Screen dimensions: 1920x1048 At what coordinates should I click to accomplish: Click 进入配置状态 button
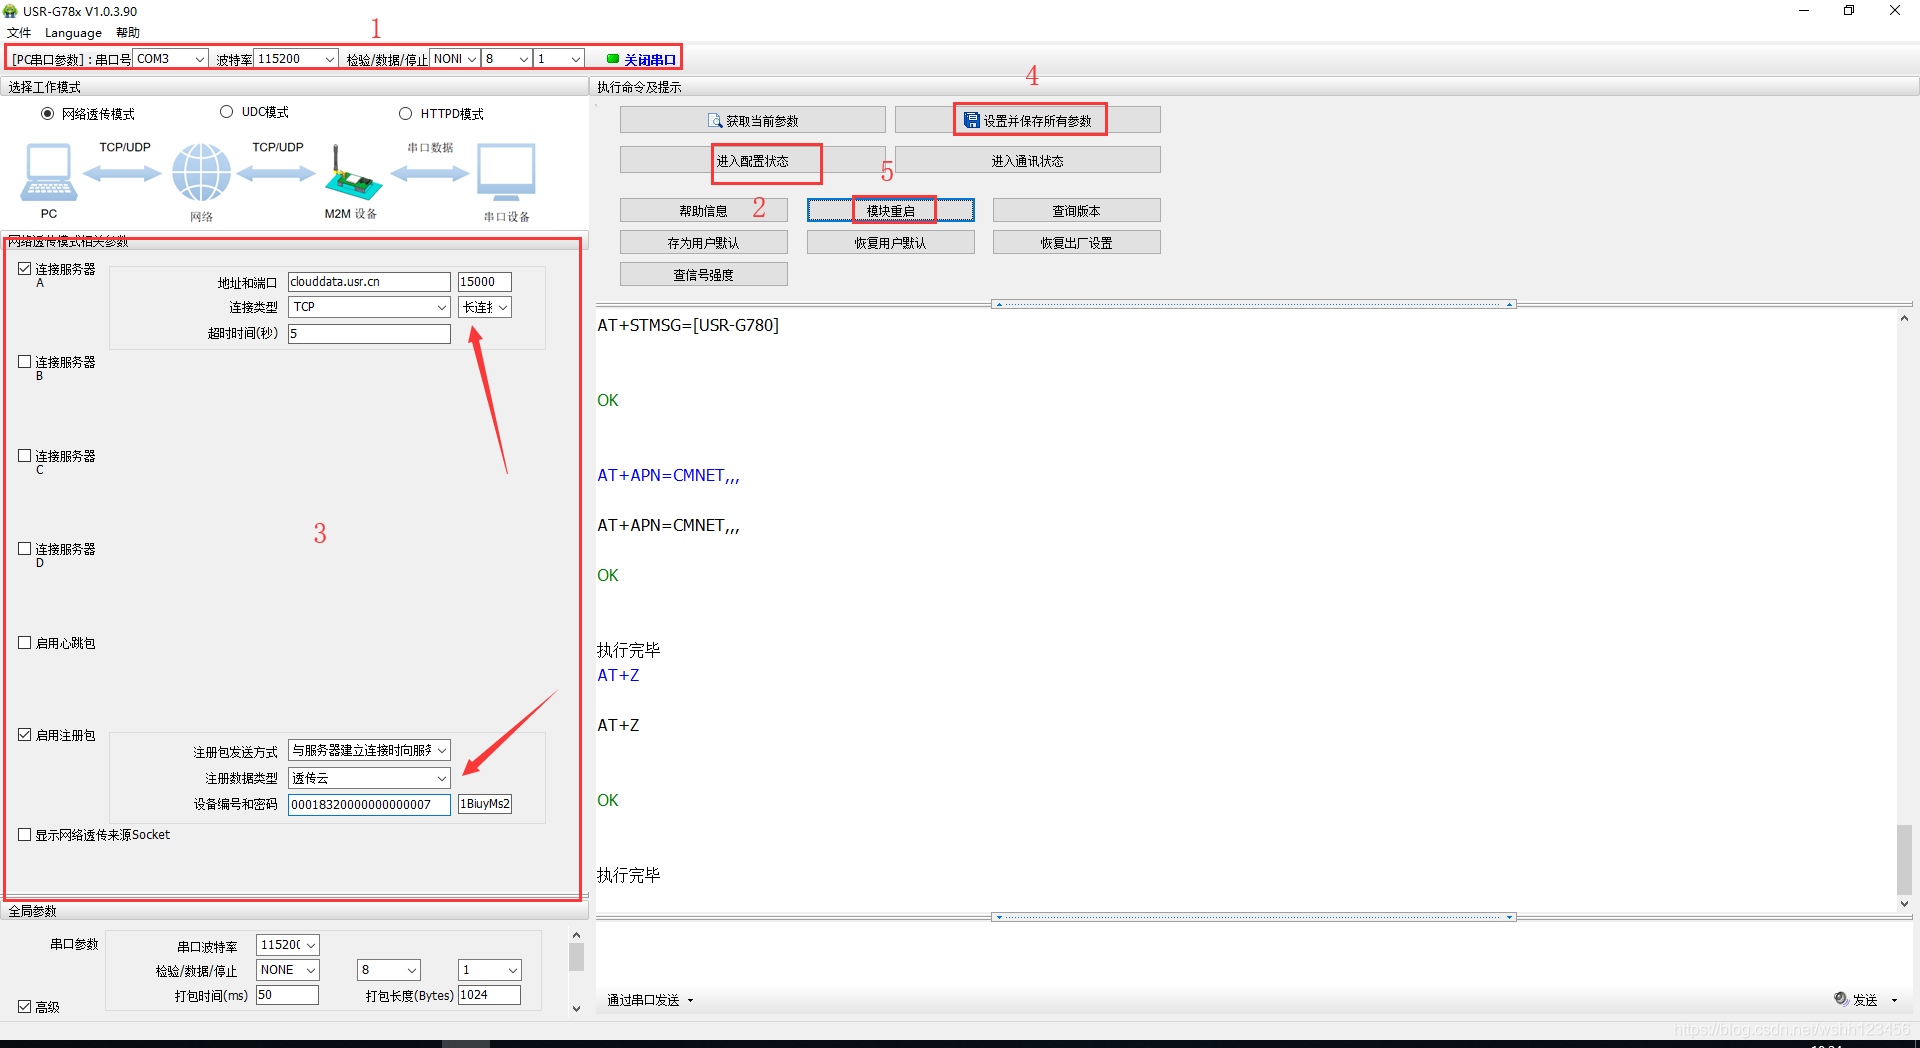tap(752, 160)
